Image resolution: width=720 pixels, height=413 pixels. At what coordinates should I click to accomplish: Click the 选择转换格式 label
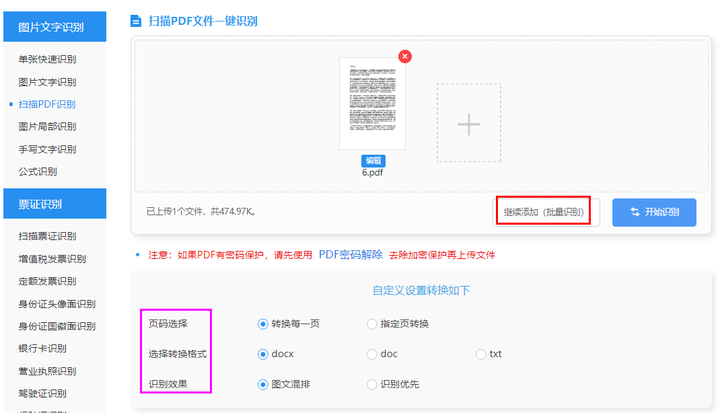click(x=177, y=354)
